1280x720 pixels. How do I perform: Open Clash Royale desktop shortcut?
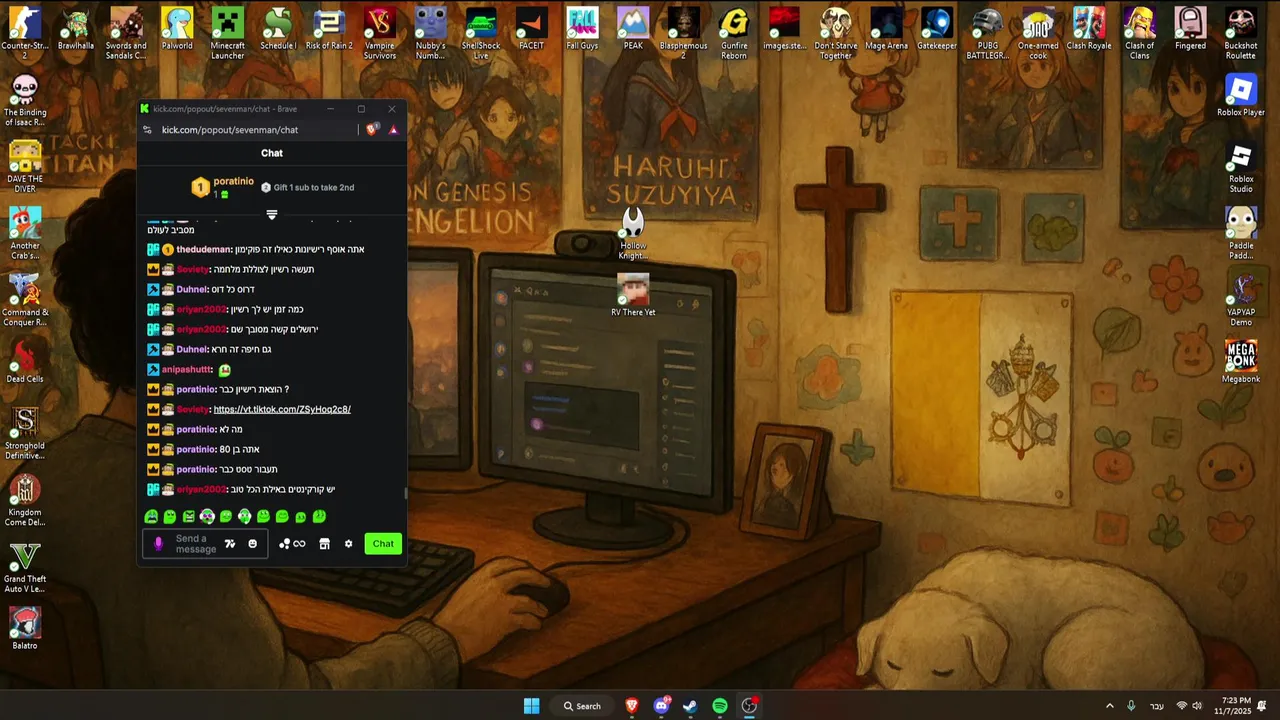pos(1089,30)
